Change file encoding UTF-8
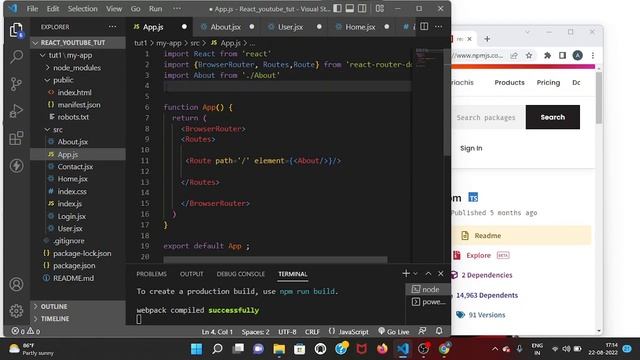Viewport: 640px width, 360px height. coord(287,331)
